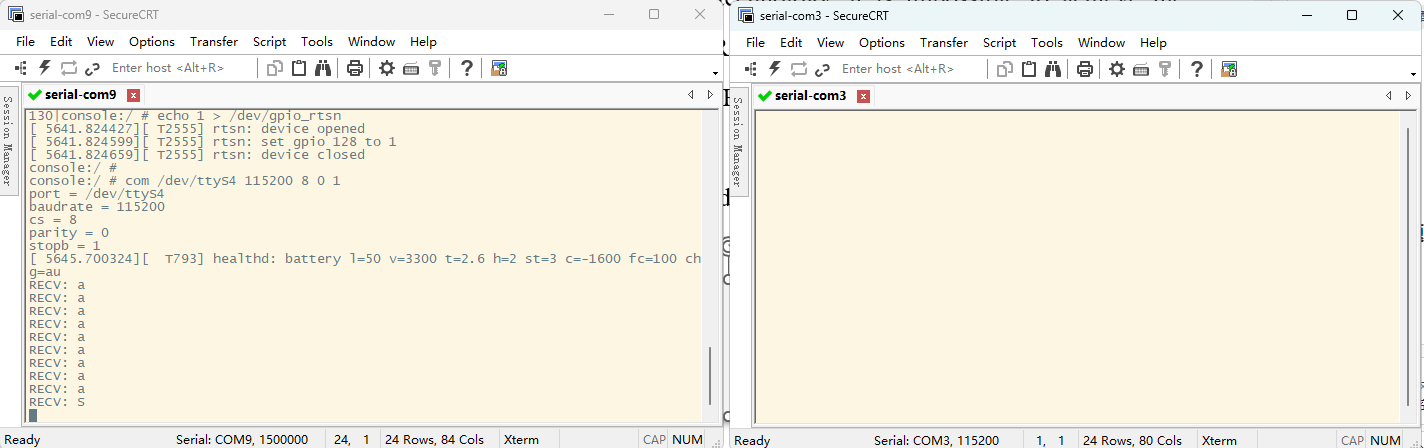Open Tools menu in serial-com9 window
The width and height of the screenshot is (1424, 448).
pyautogui.click(x=317, y=42)
